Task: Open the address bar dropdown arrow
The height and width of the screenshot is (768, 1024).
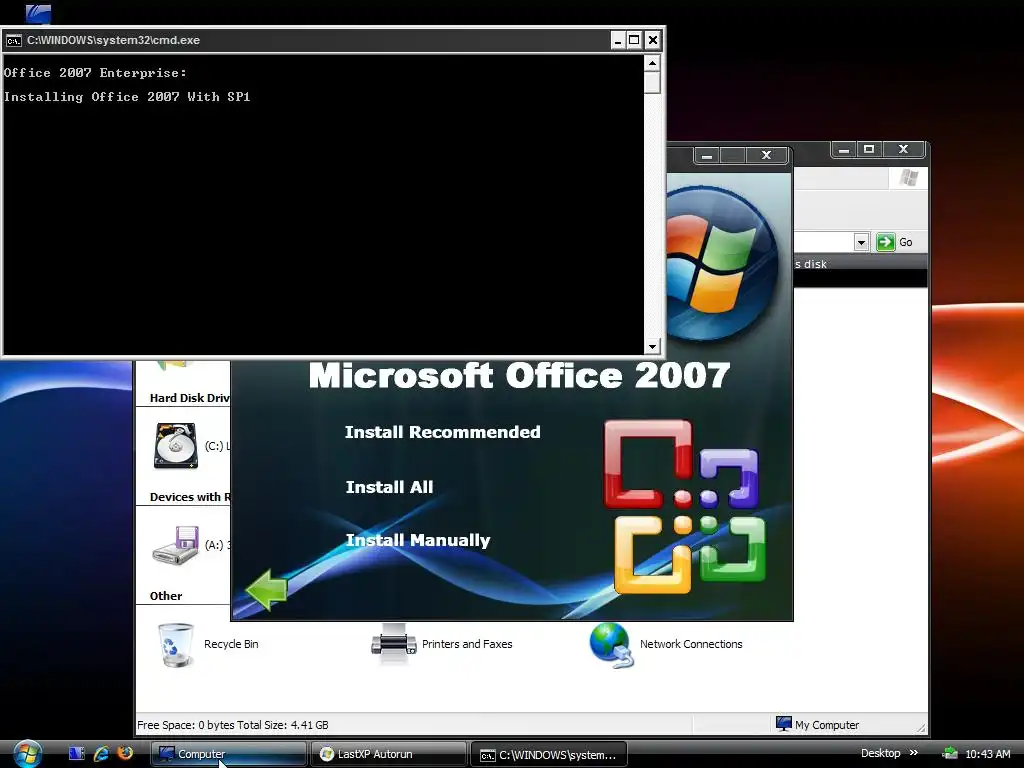Action: pos(861,242)
